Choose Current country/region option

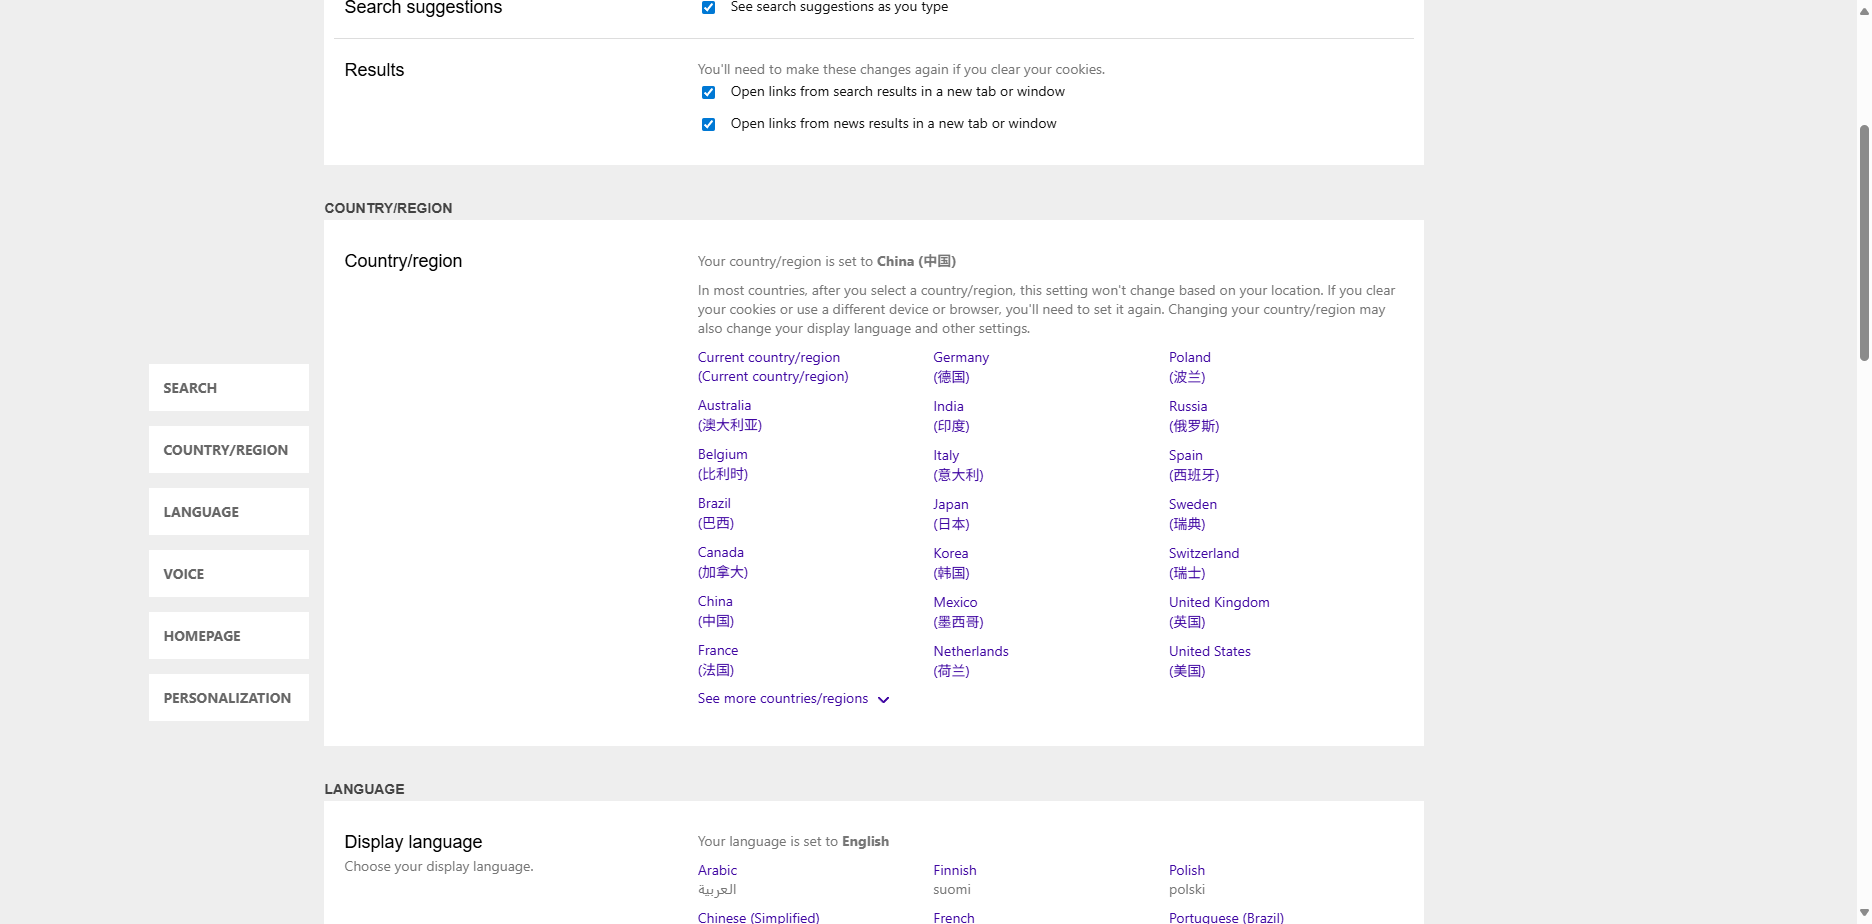click(768, 357)
